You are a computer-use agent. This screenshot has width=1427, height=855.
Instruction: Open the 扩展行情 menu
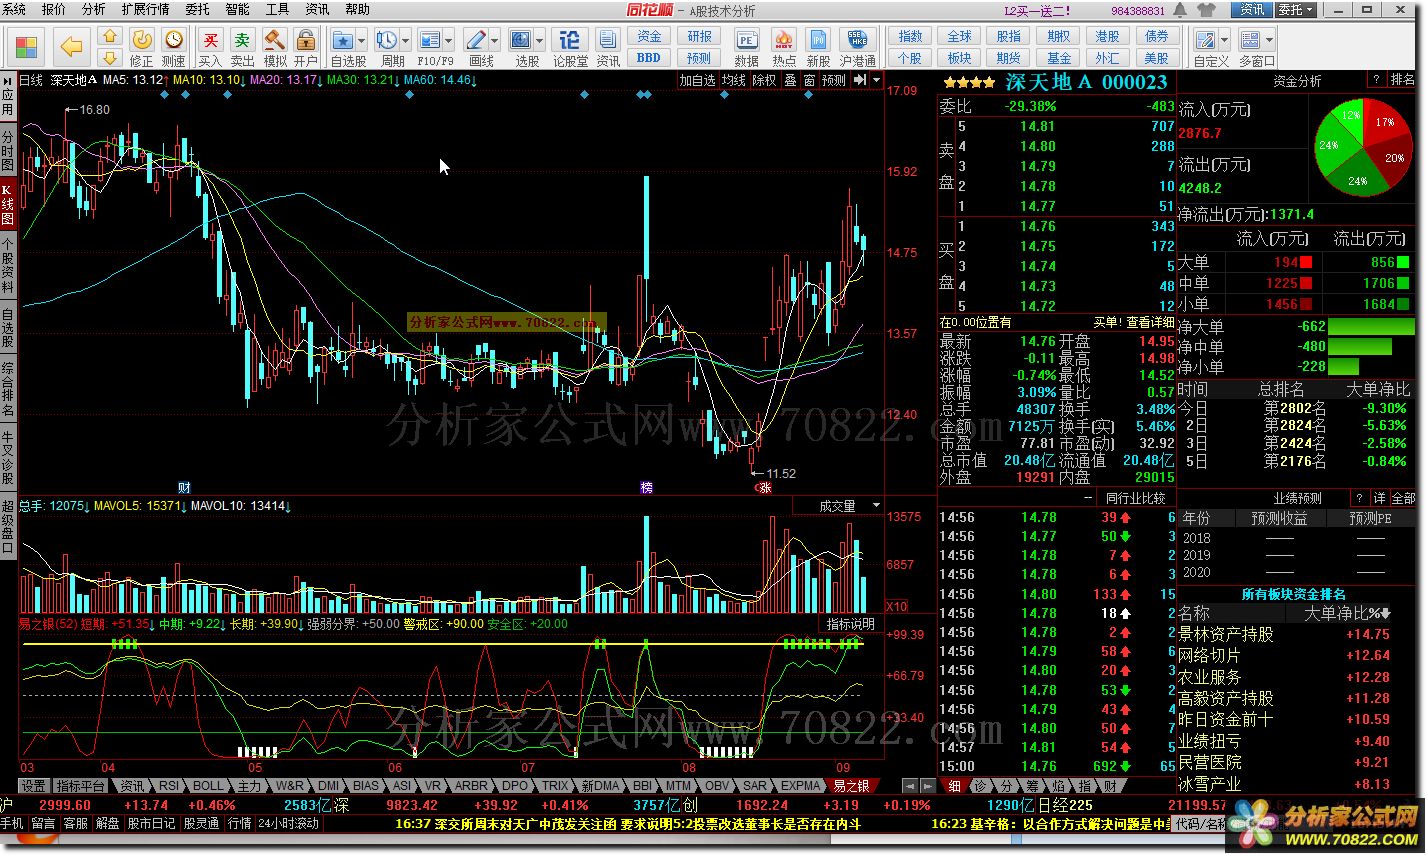pos(146,9)
